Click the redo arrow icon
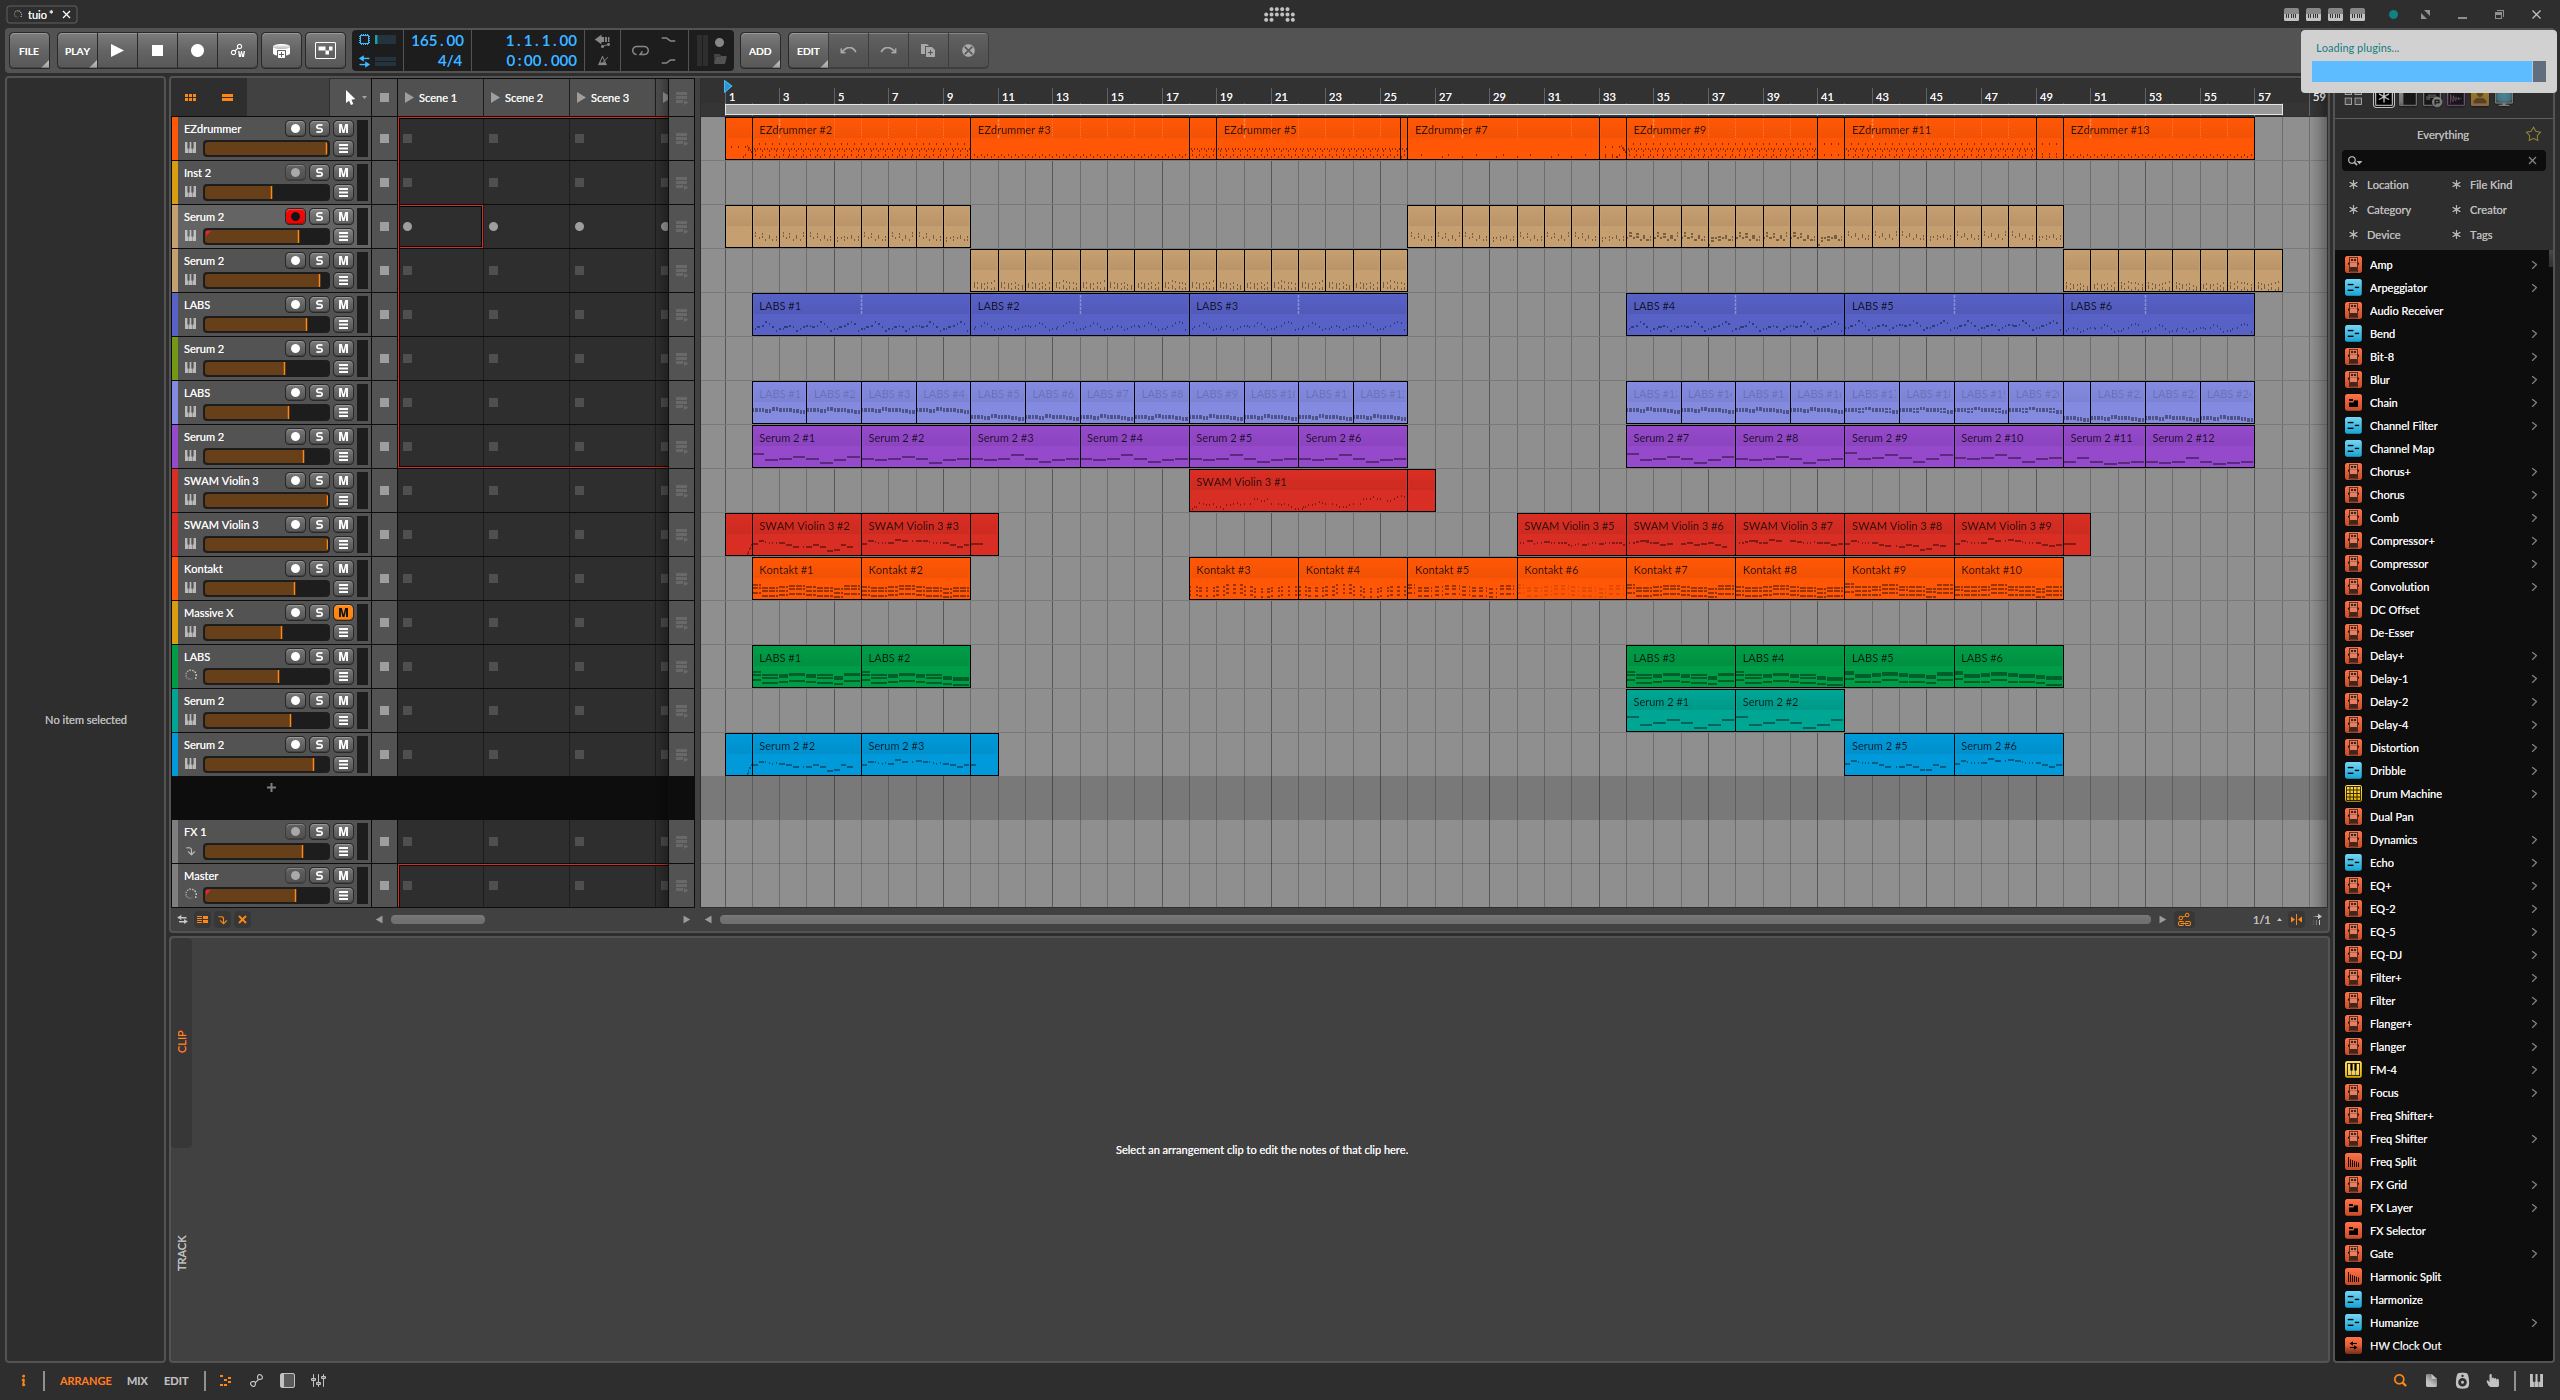Screen dimensions: 2560x1400 coord(888,51)
